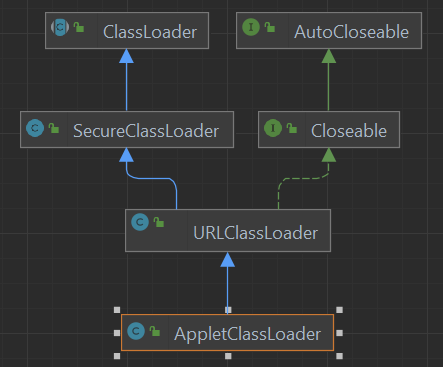Click the green public lock on ClassLoader
This screenshot has width=443, height=367.
pos(79,27)
